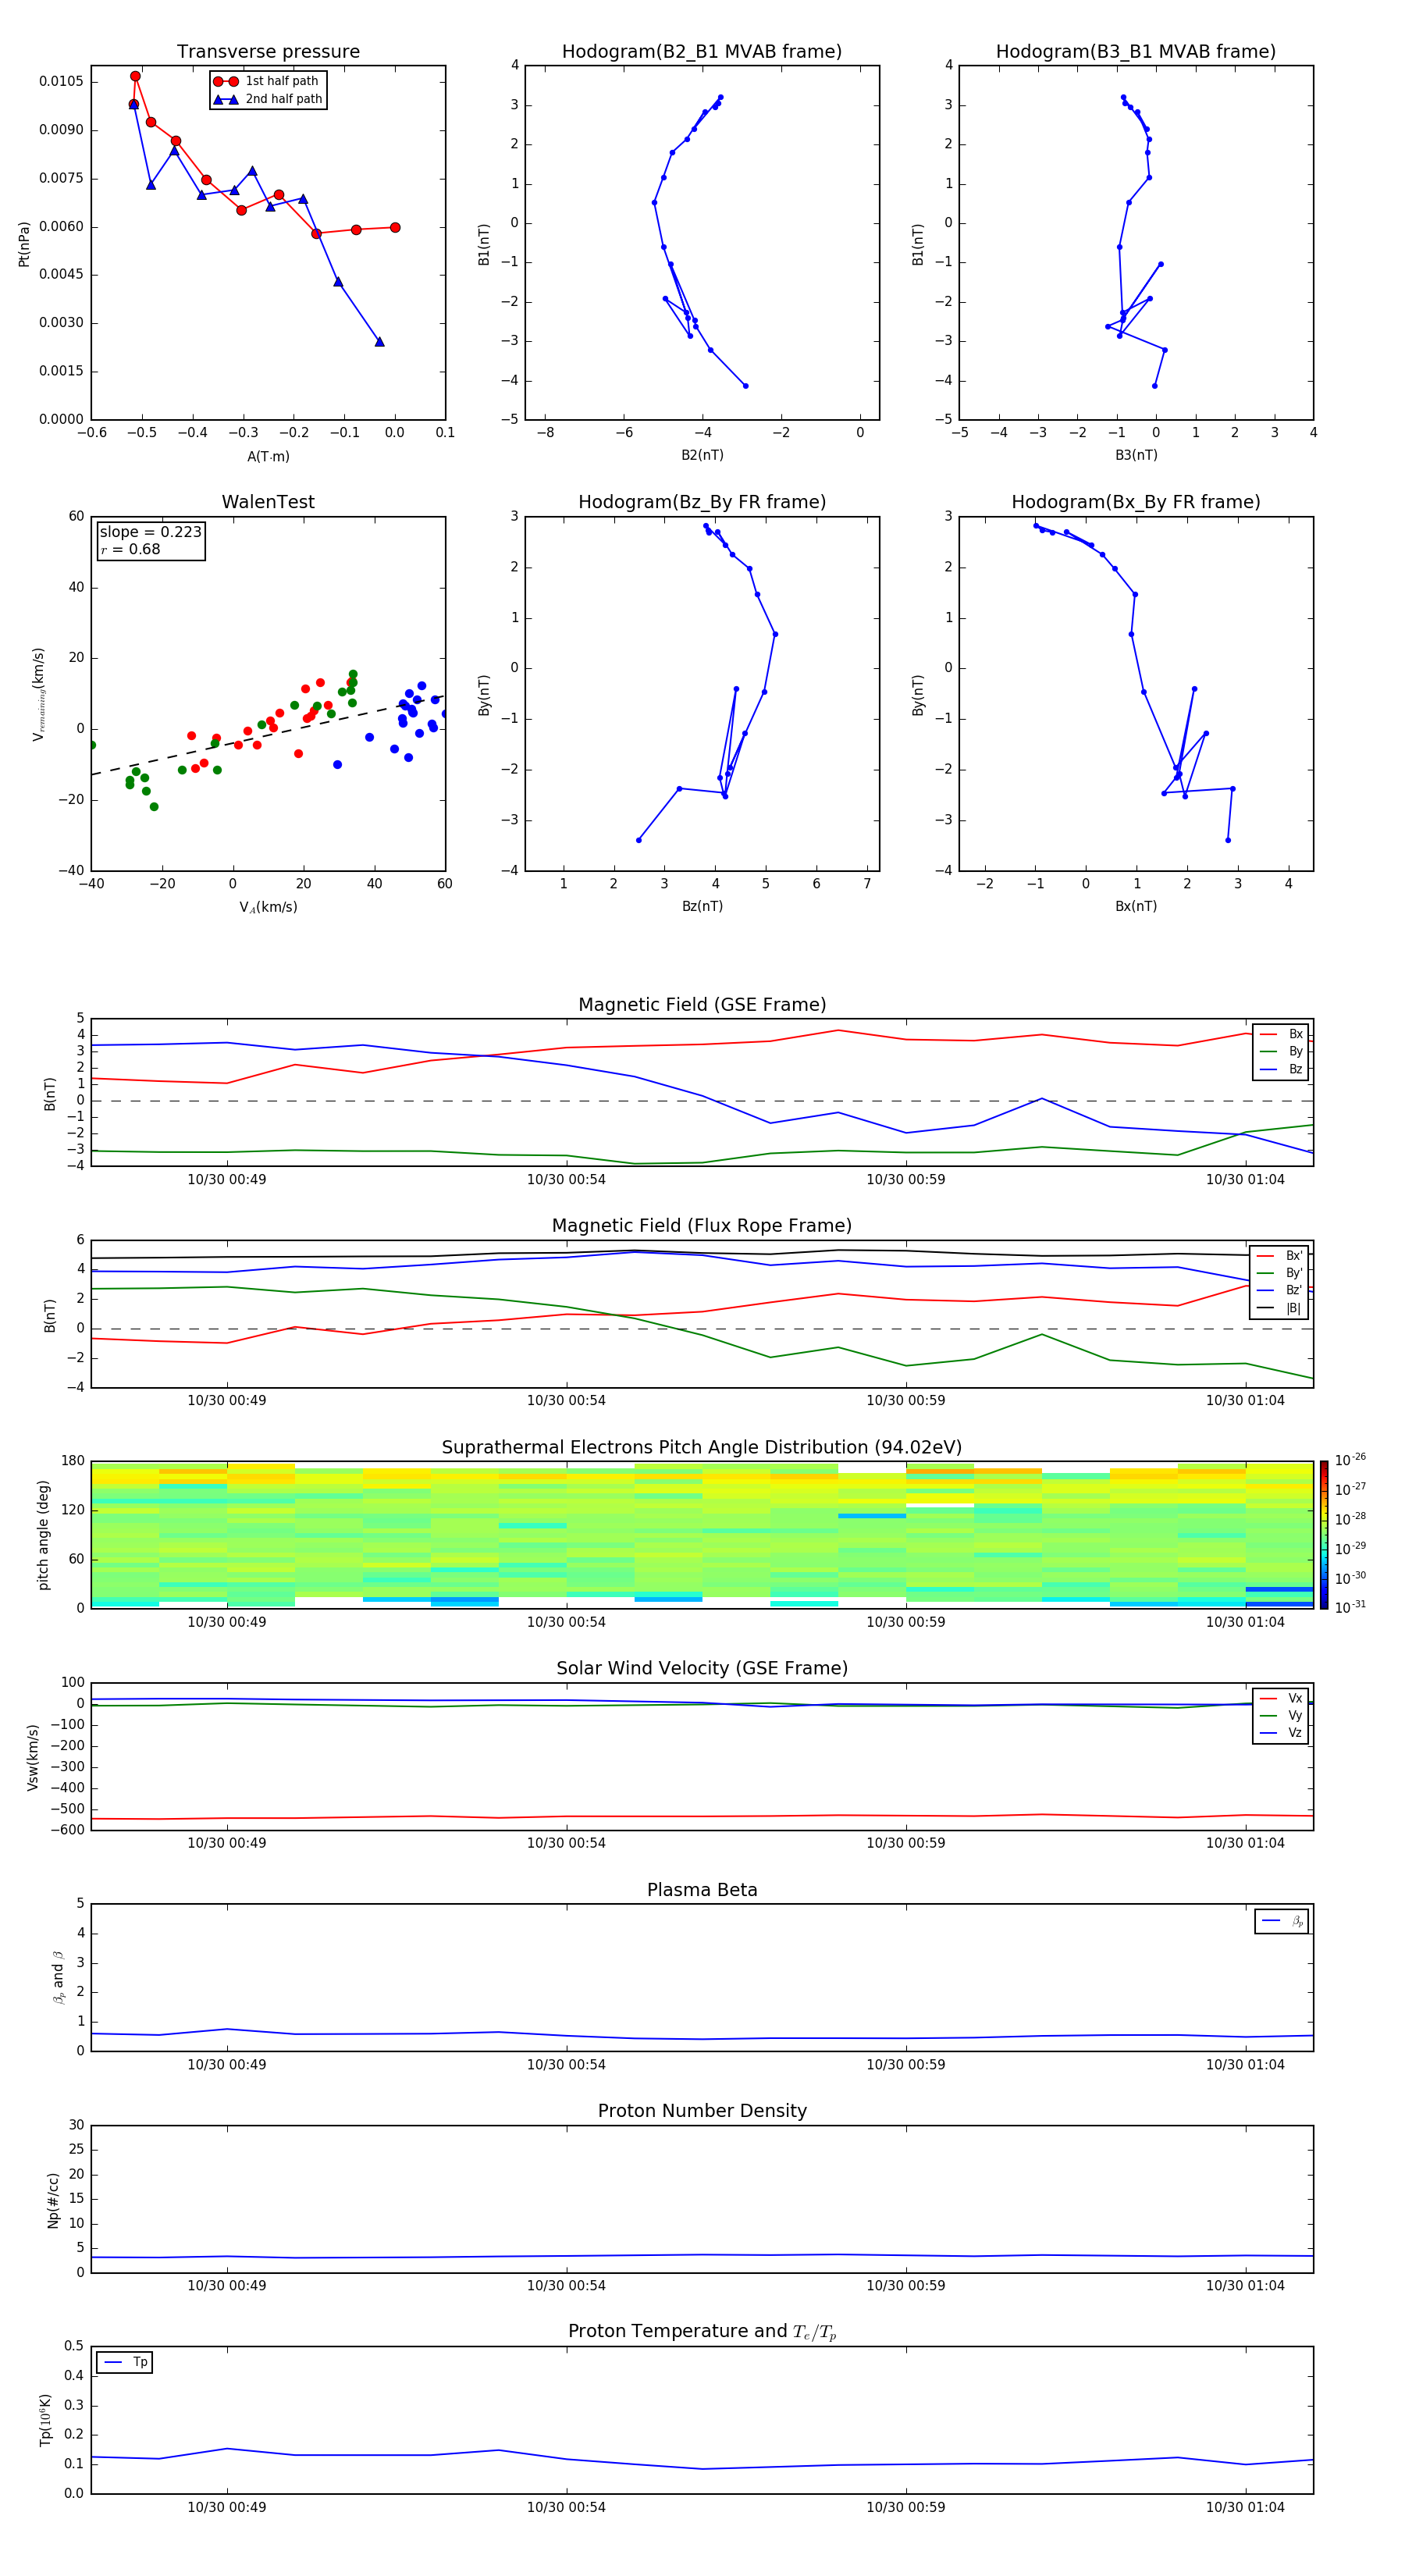1405x2576 pixels.
Task: Click the "pitch angle (deg)" y-axis label
Action: 43,1535
